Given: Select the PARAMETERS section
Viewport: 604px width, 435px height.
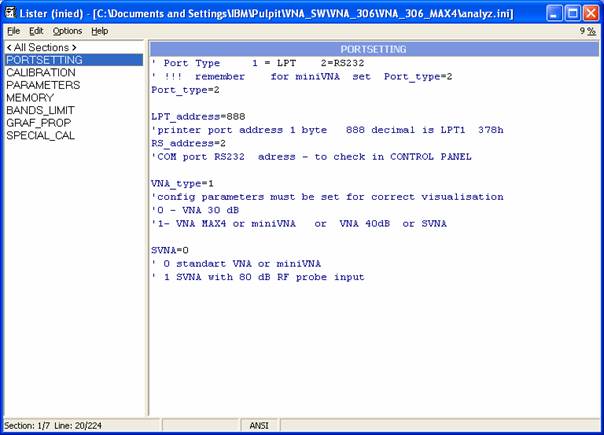Looking at the screenshot, I should [42, 85].
